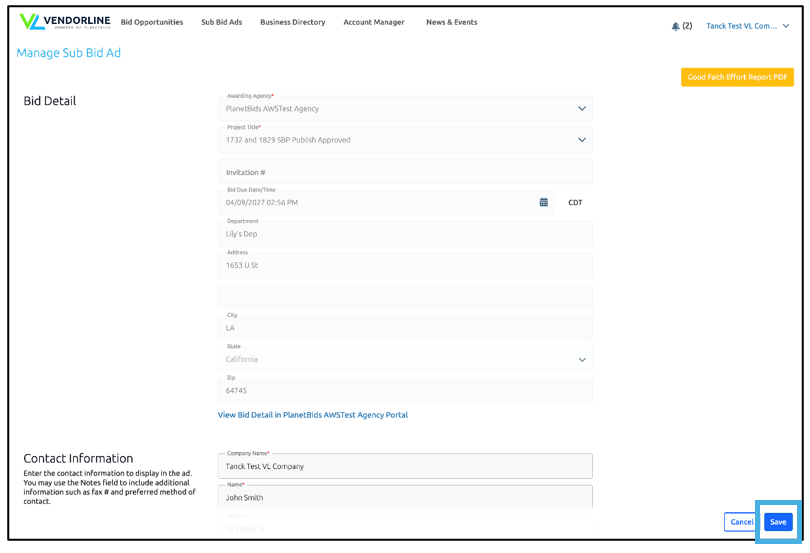Click the Bid Due Date/Time field

386,203
